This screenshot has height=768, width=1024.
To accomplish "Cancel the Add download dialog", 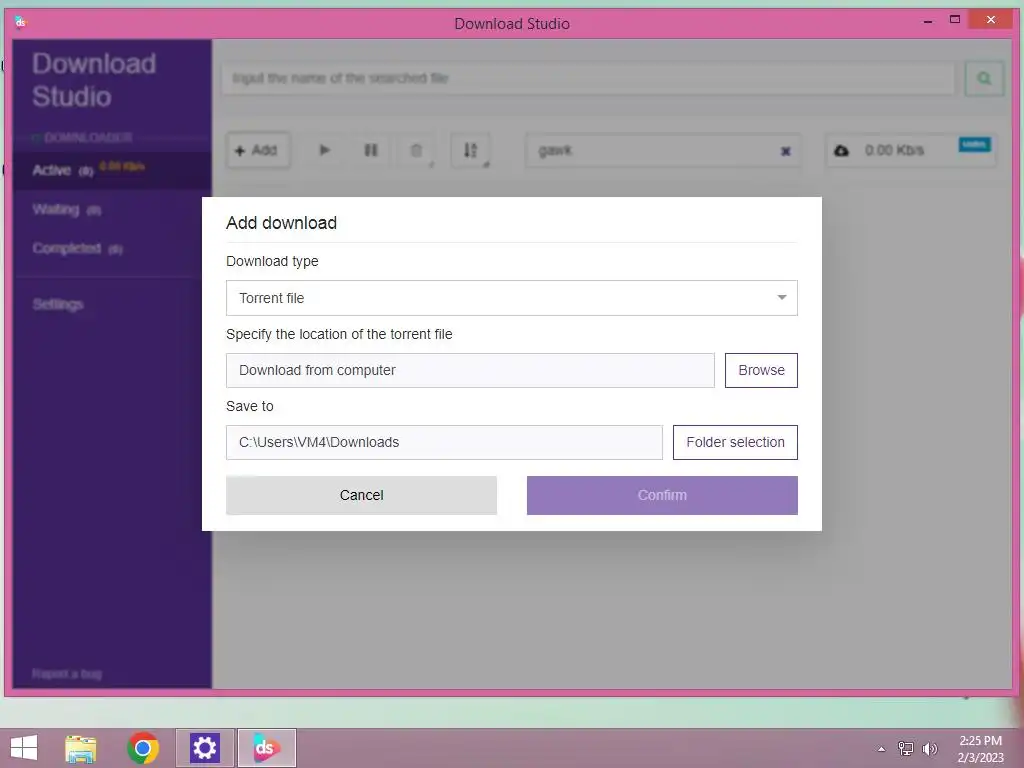I will [x=361, y=495].
